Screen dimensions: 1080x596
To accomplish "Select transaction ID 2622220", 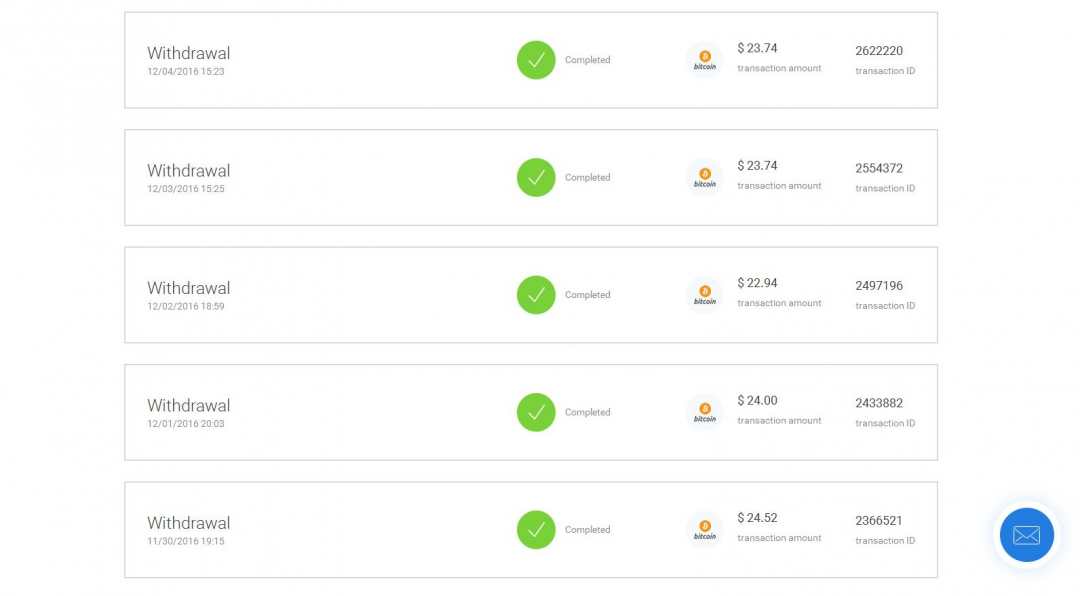I will click(x=879, y=51).
